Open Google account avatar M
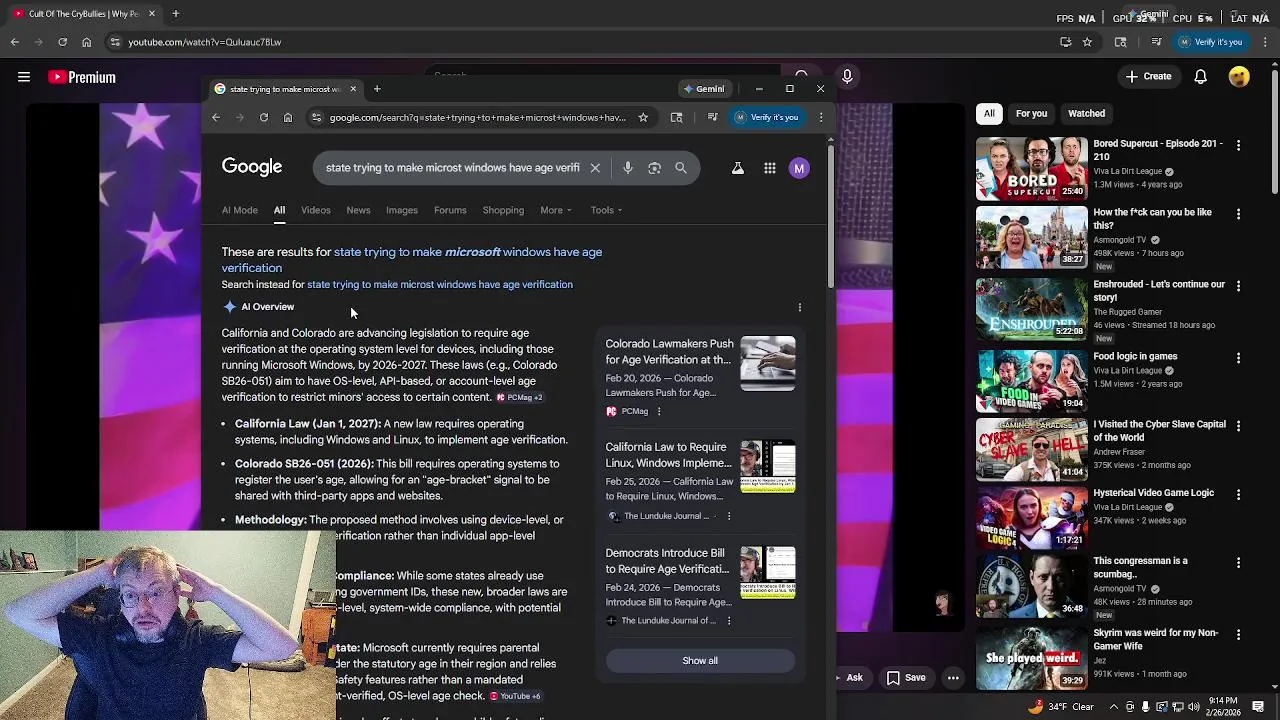The height and width of the screenshot is (720, 1280). coord(799,168)
